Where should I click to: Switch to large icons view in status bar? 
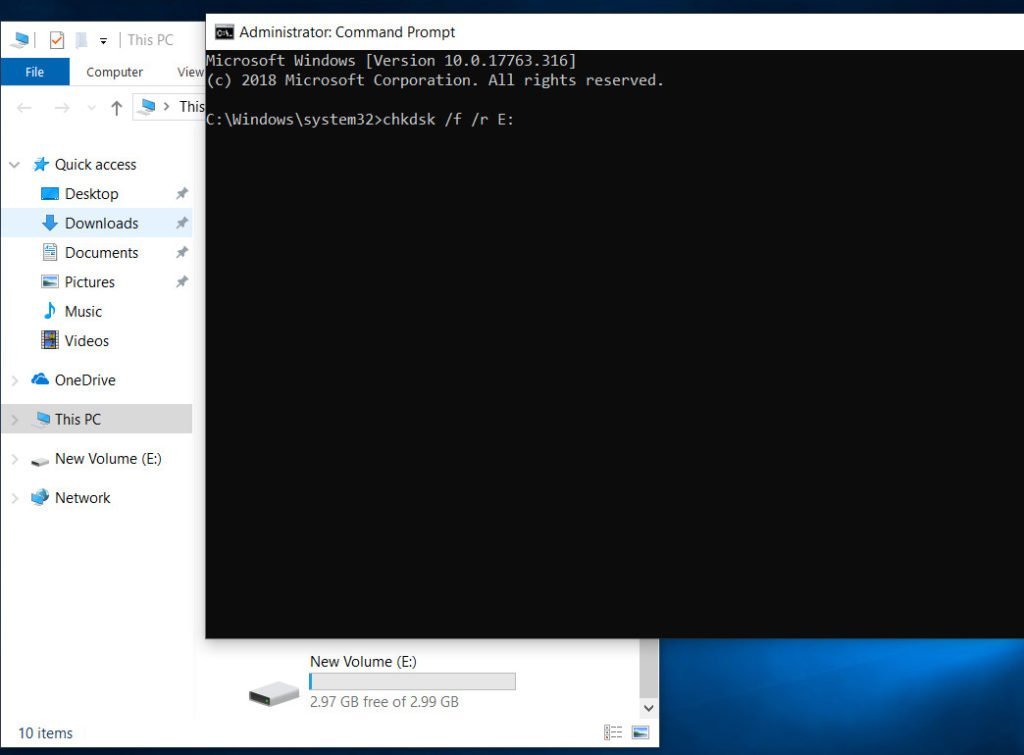click(641, 733)
